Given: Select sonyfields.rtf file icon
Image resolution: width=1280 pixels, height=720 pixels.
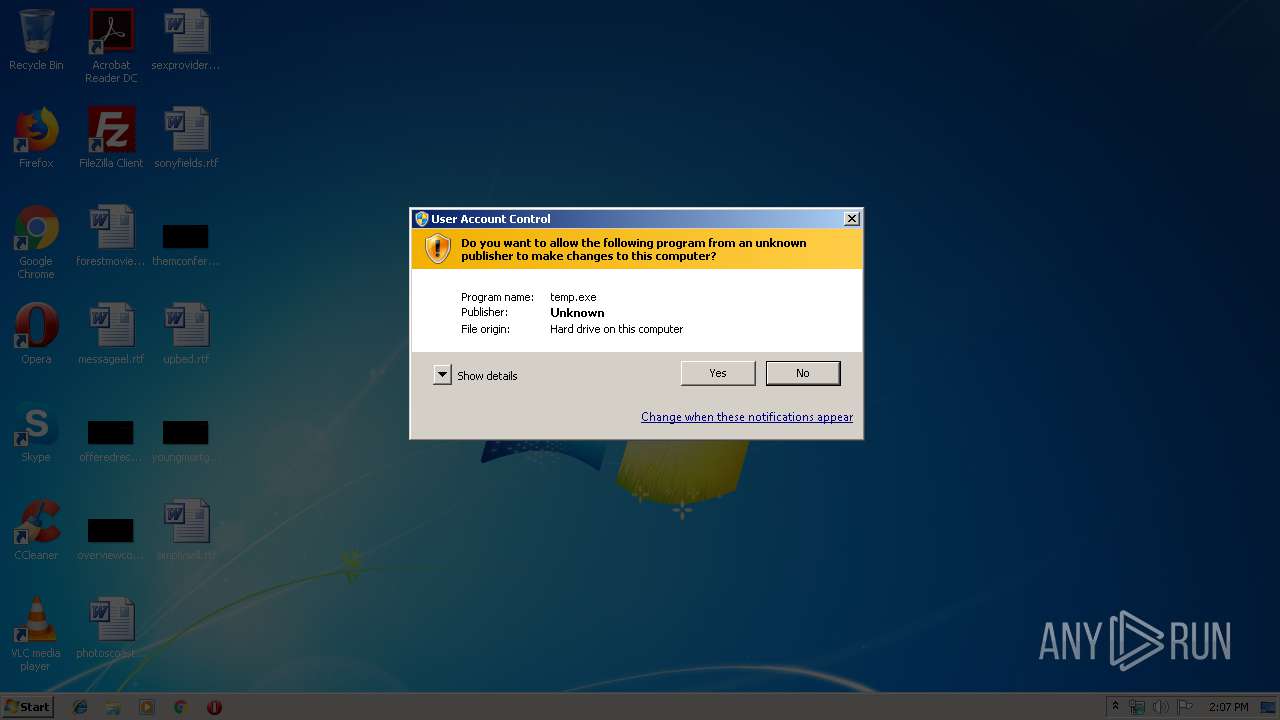Looking at the screenshot, I should point(186,138).
